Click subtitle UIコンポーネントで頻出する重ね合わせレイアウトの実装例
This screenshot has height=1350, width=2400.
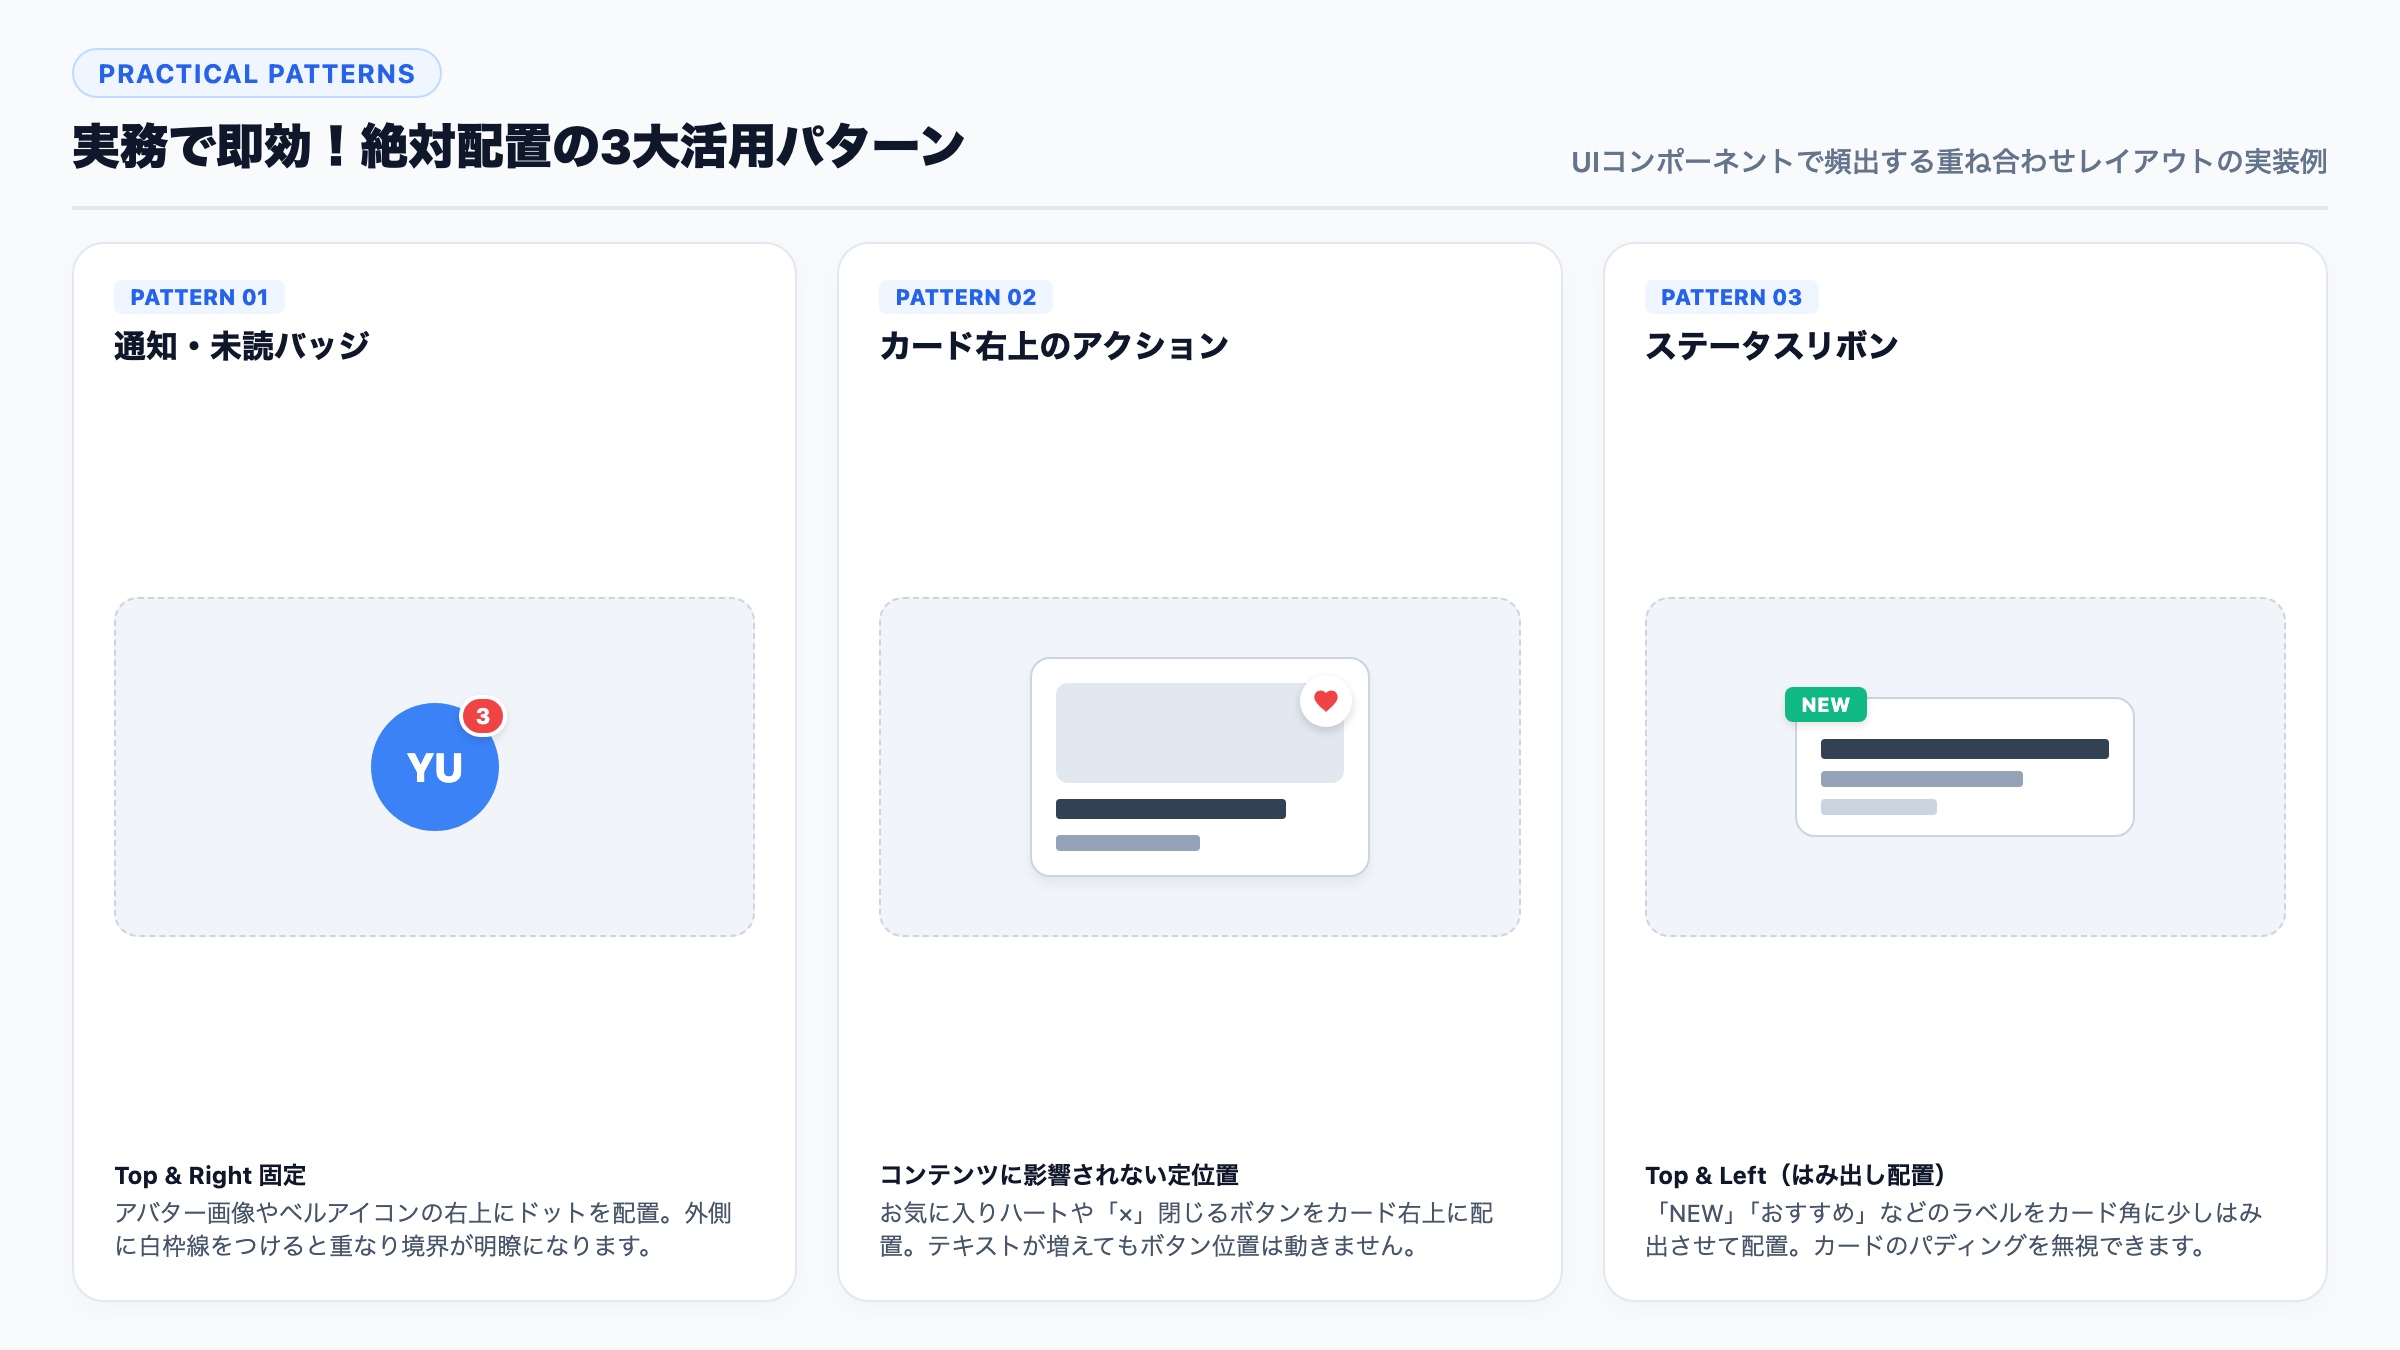pyautogui.click(x=1949, y=161)
